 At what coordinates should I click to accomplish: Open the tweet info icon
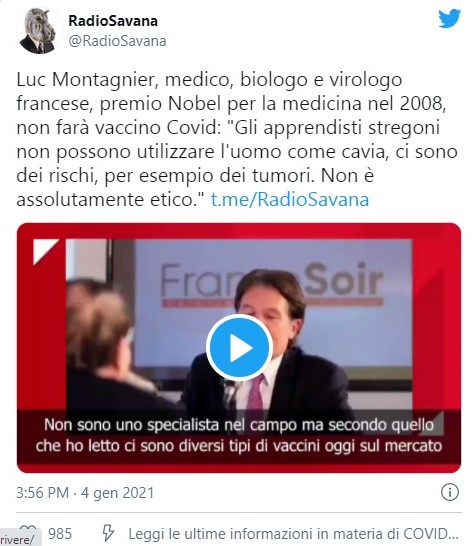pos(450,492)
